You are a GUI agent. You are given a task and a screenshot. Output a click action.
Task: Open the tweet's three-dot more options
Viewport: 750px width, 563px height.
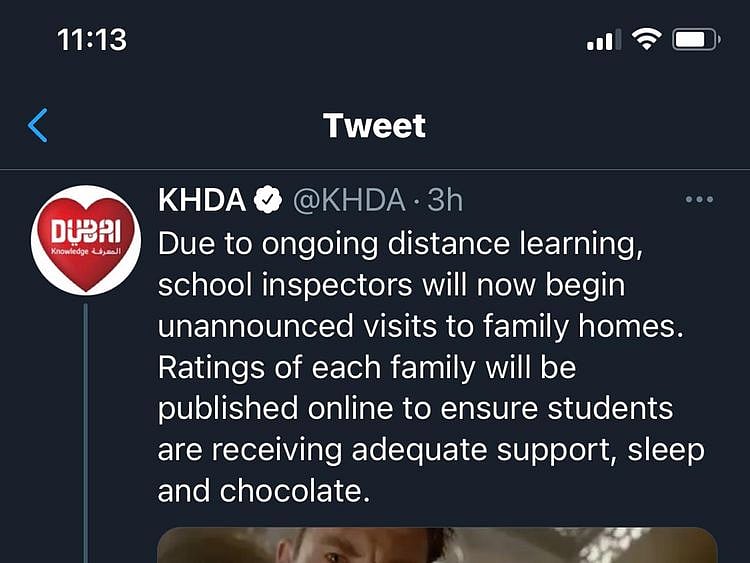point(699,200)
